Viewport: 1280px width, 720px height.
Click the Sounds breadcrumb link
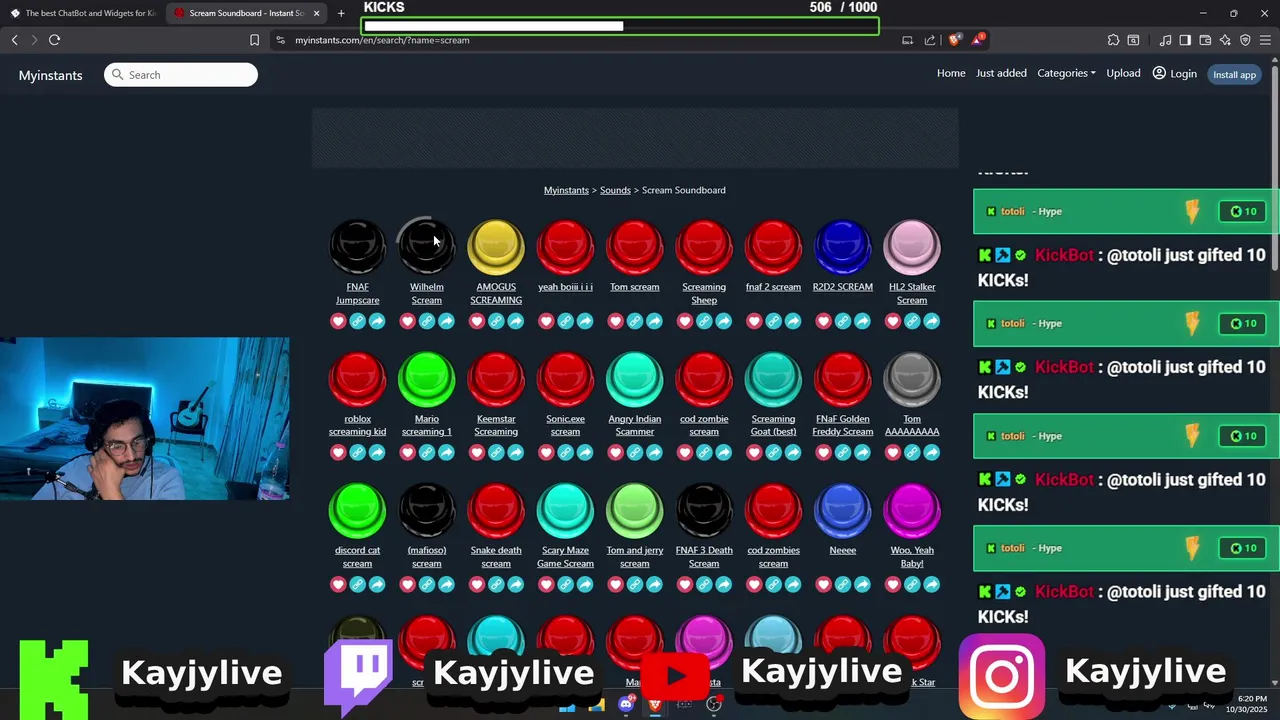[615, 190]
